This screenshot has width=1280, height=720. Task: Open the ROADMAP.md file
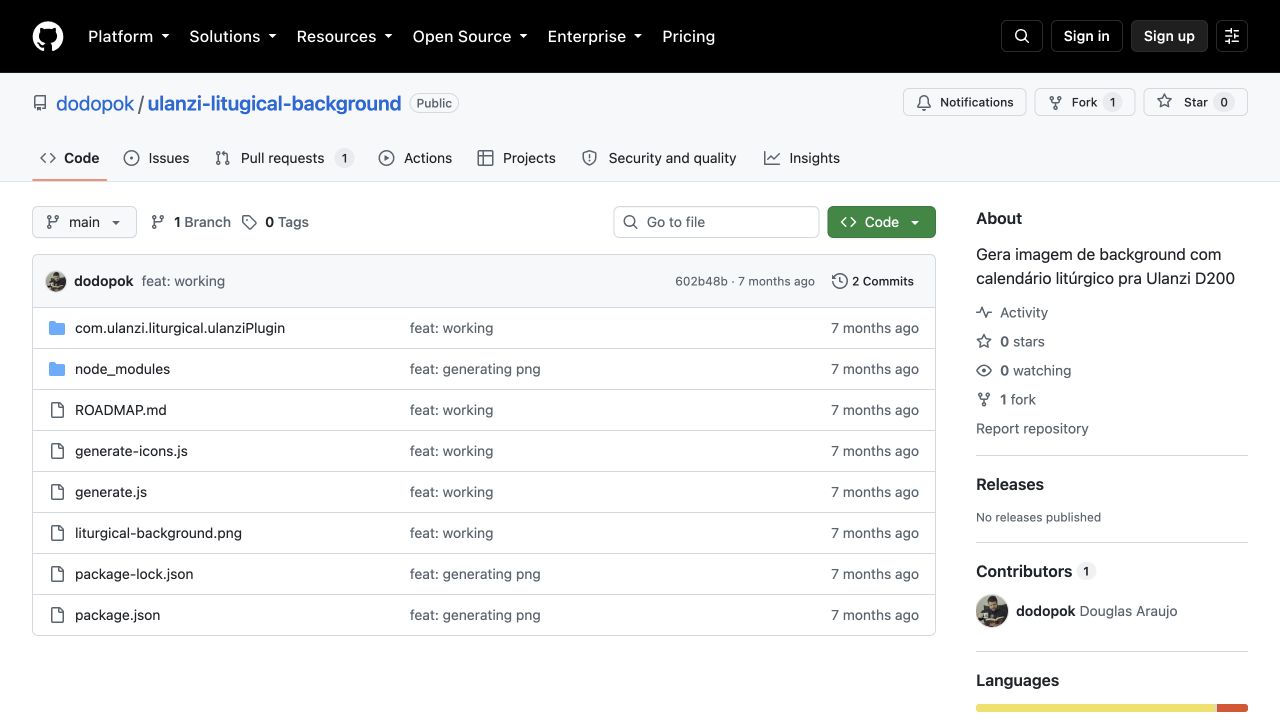click(121, 410)
